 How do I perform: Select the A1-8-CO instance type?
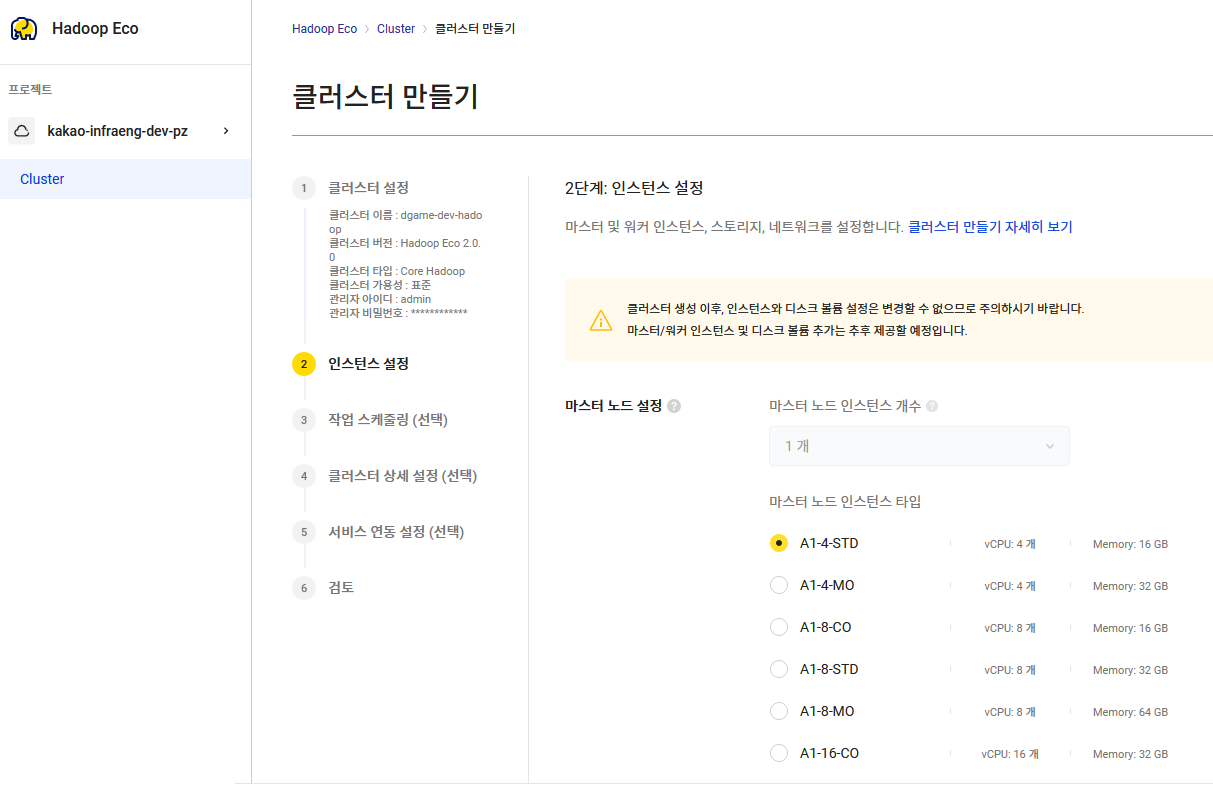779,627
